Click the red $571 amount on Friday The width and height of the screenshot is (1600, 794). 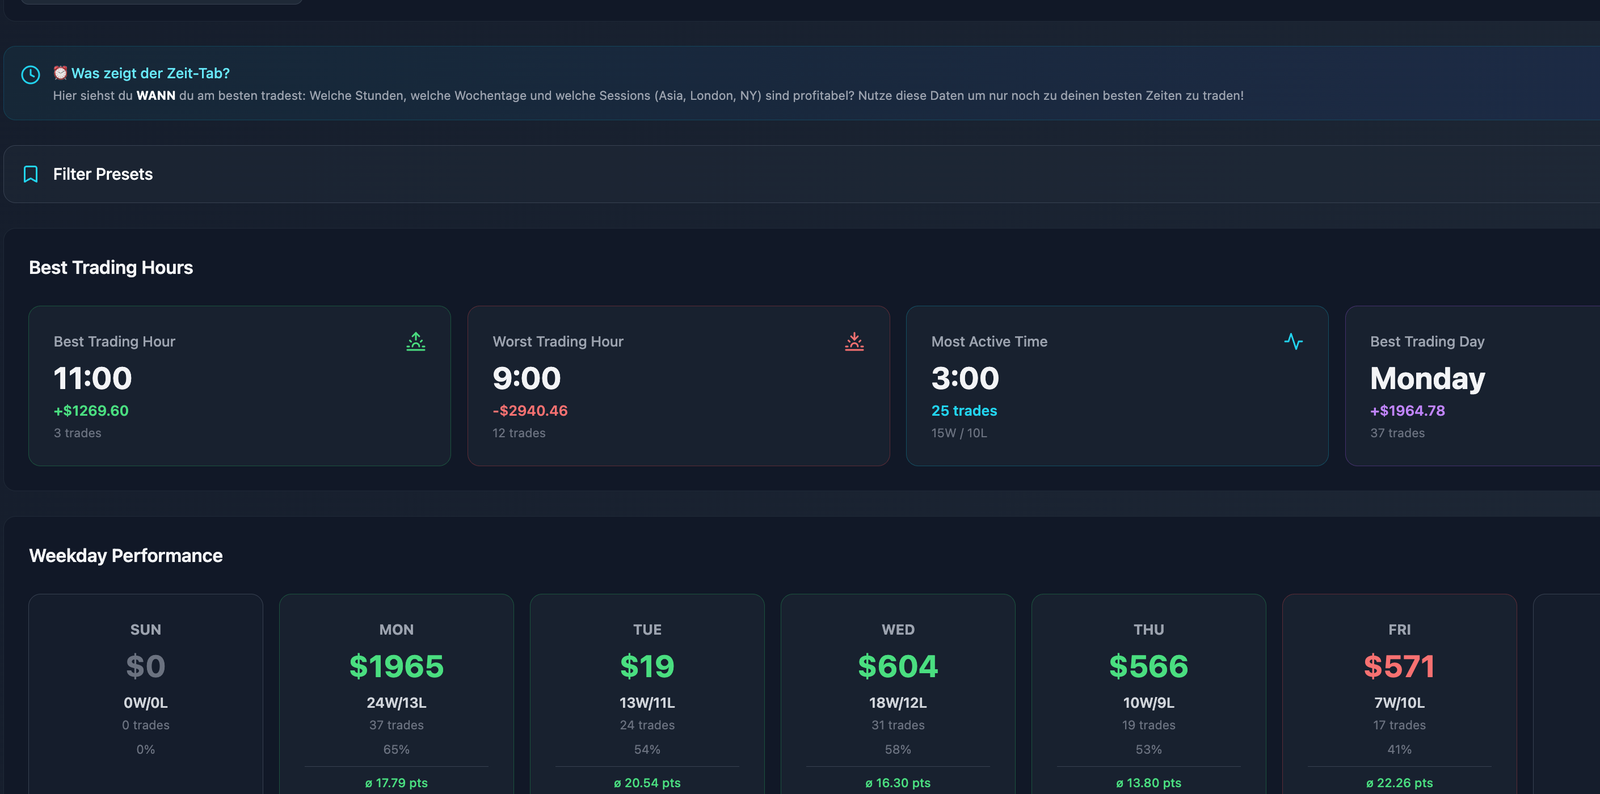1400,666
